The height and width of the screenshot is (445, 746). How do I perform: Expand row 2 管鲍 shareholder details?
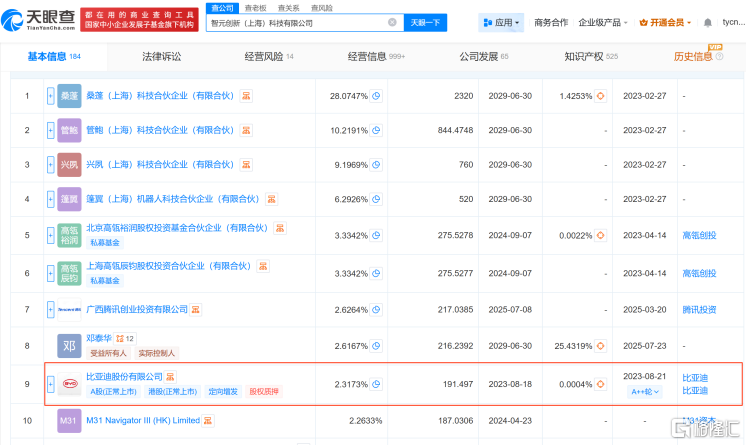(50, 130)
